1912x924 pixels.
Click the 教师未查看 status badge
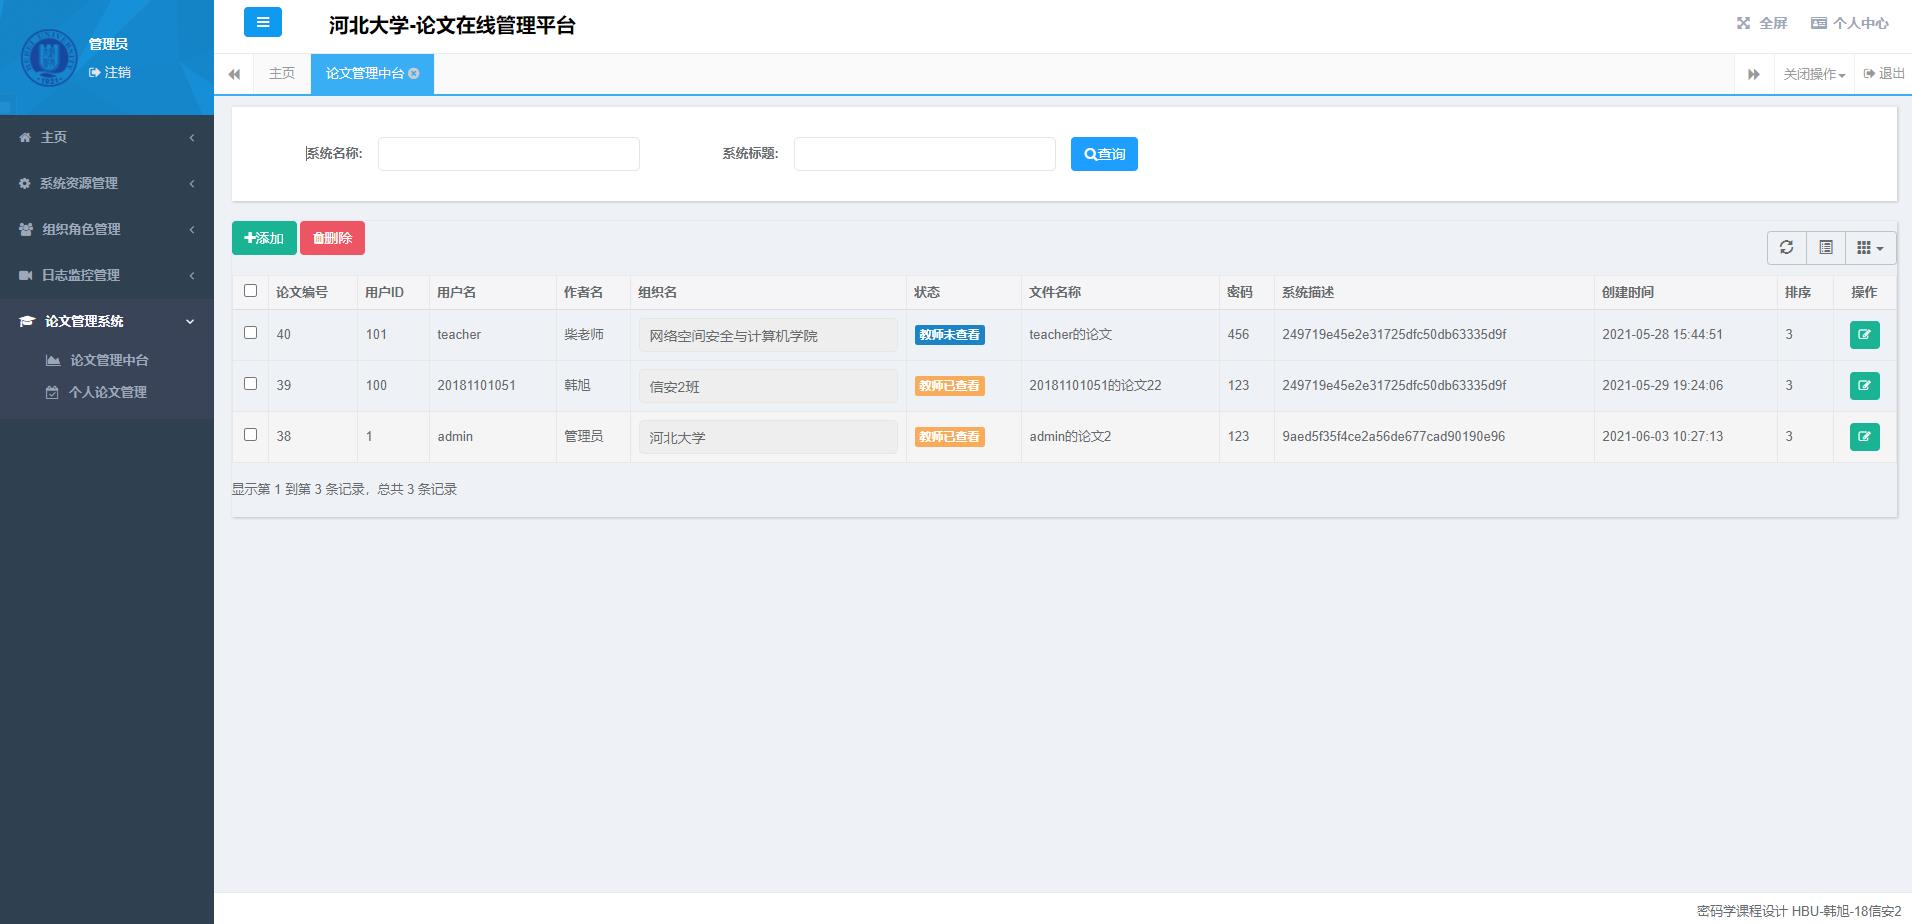click(949, 335)
